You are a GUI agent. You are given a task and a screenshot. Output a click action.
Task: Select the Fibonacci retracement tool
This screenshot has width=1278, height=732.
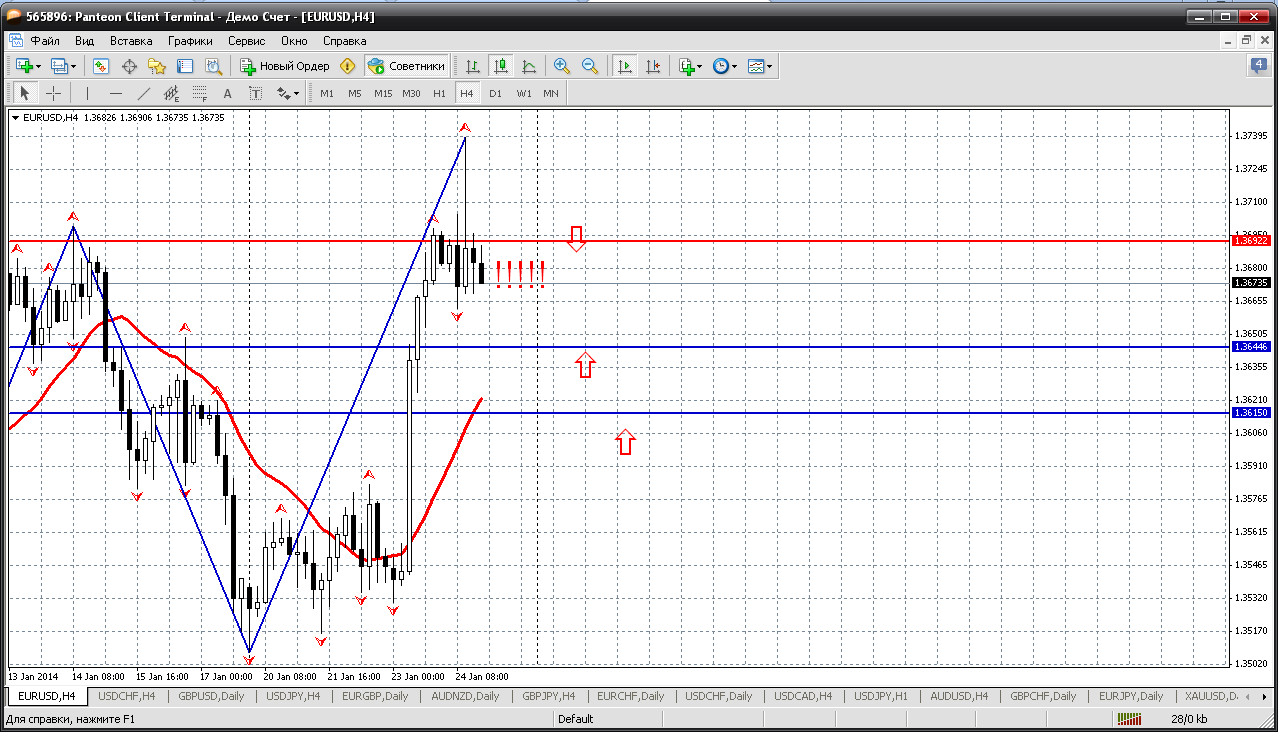point(200,93)
